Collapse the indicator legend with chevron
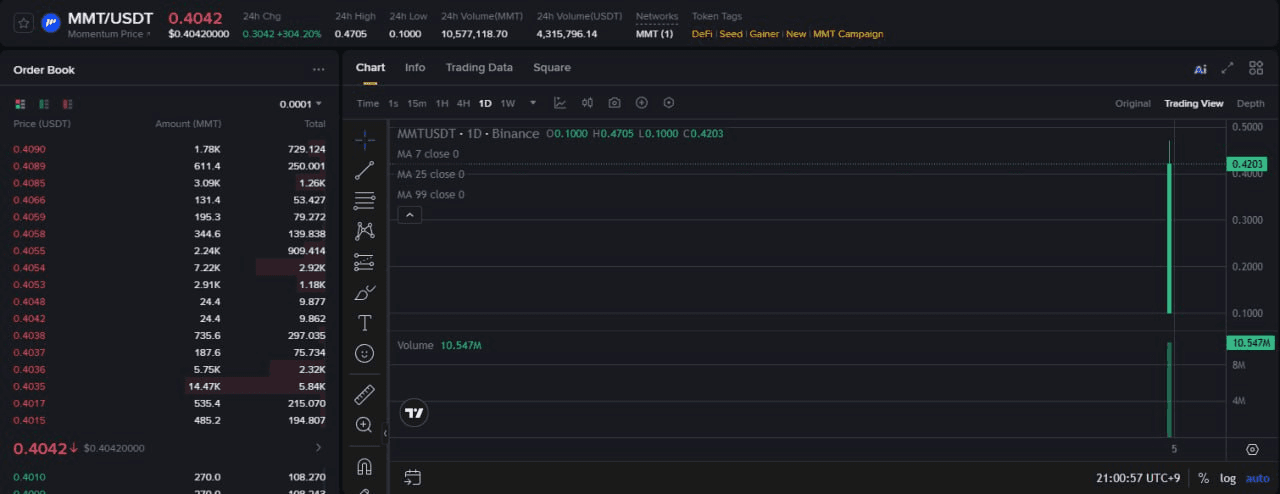 pyautogui.click(x=409, y=214)
